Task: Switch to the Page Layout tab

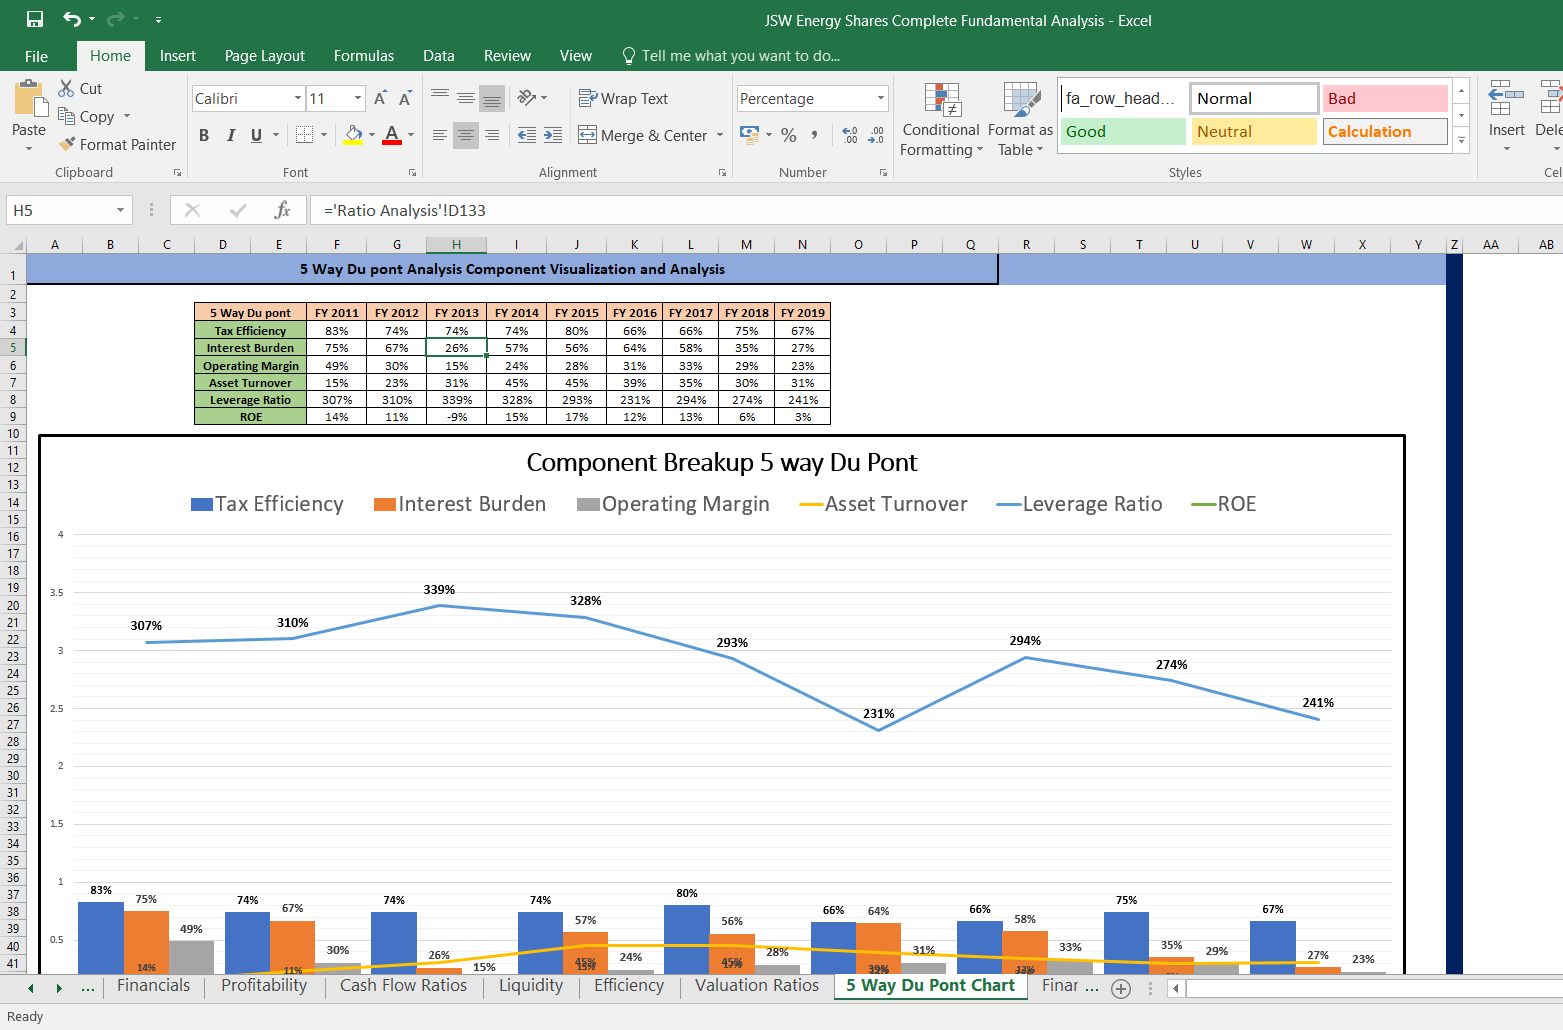Action: [x=265, y=56]
